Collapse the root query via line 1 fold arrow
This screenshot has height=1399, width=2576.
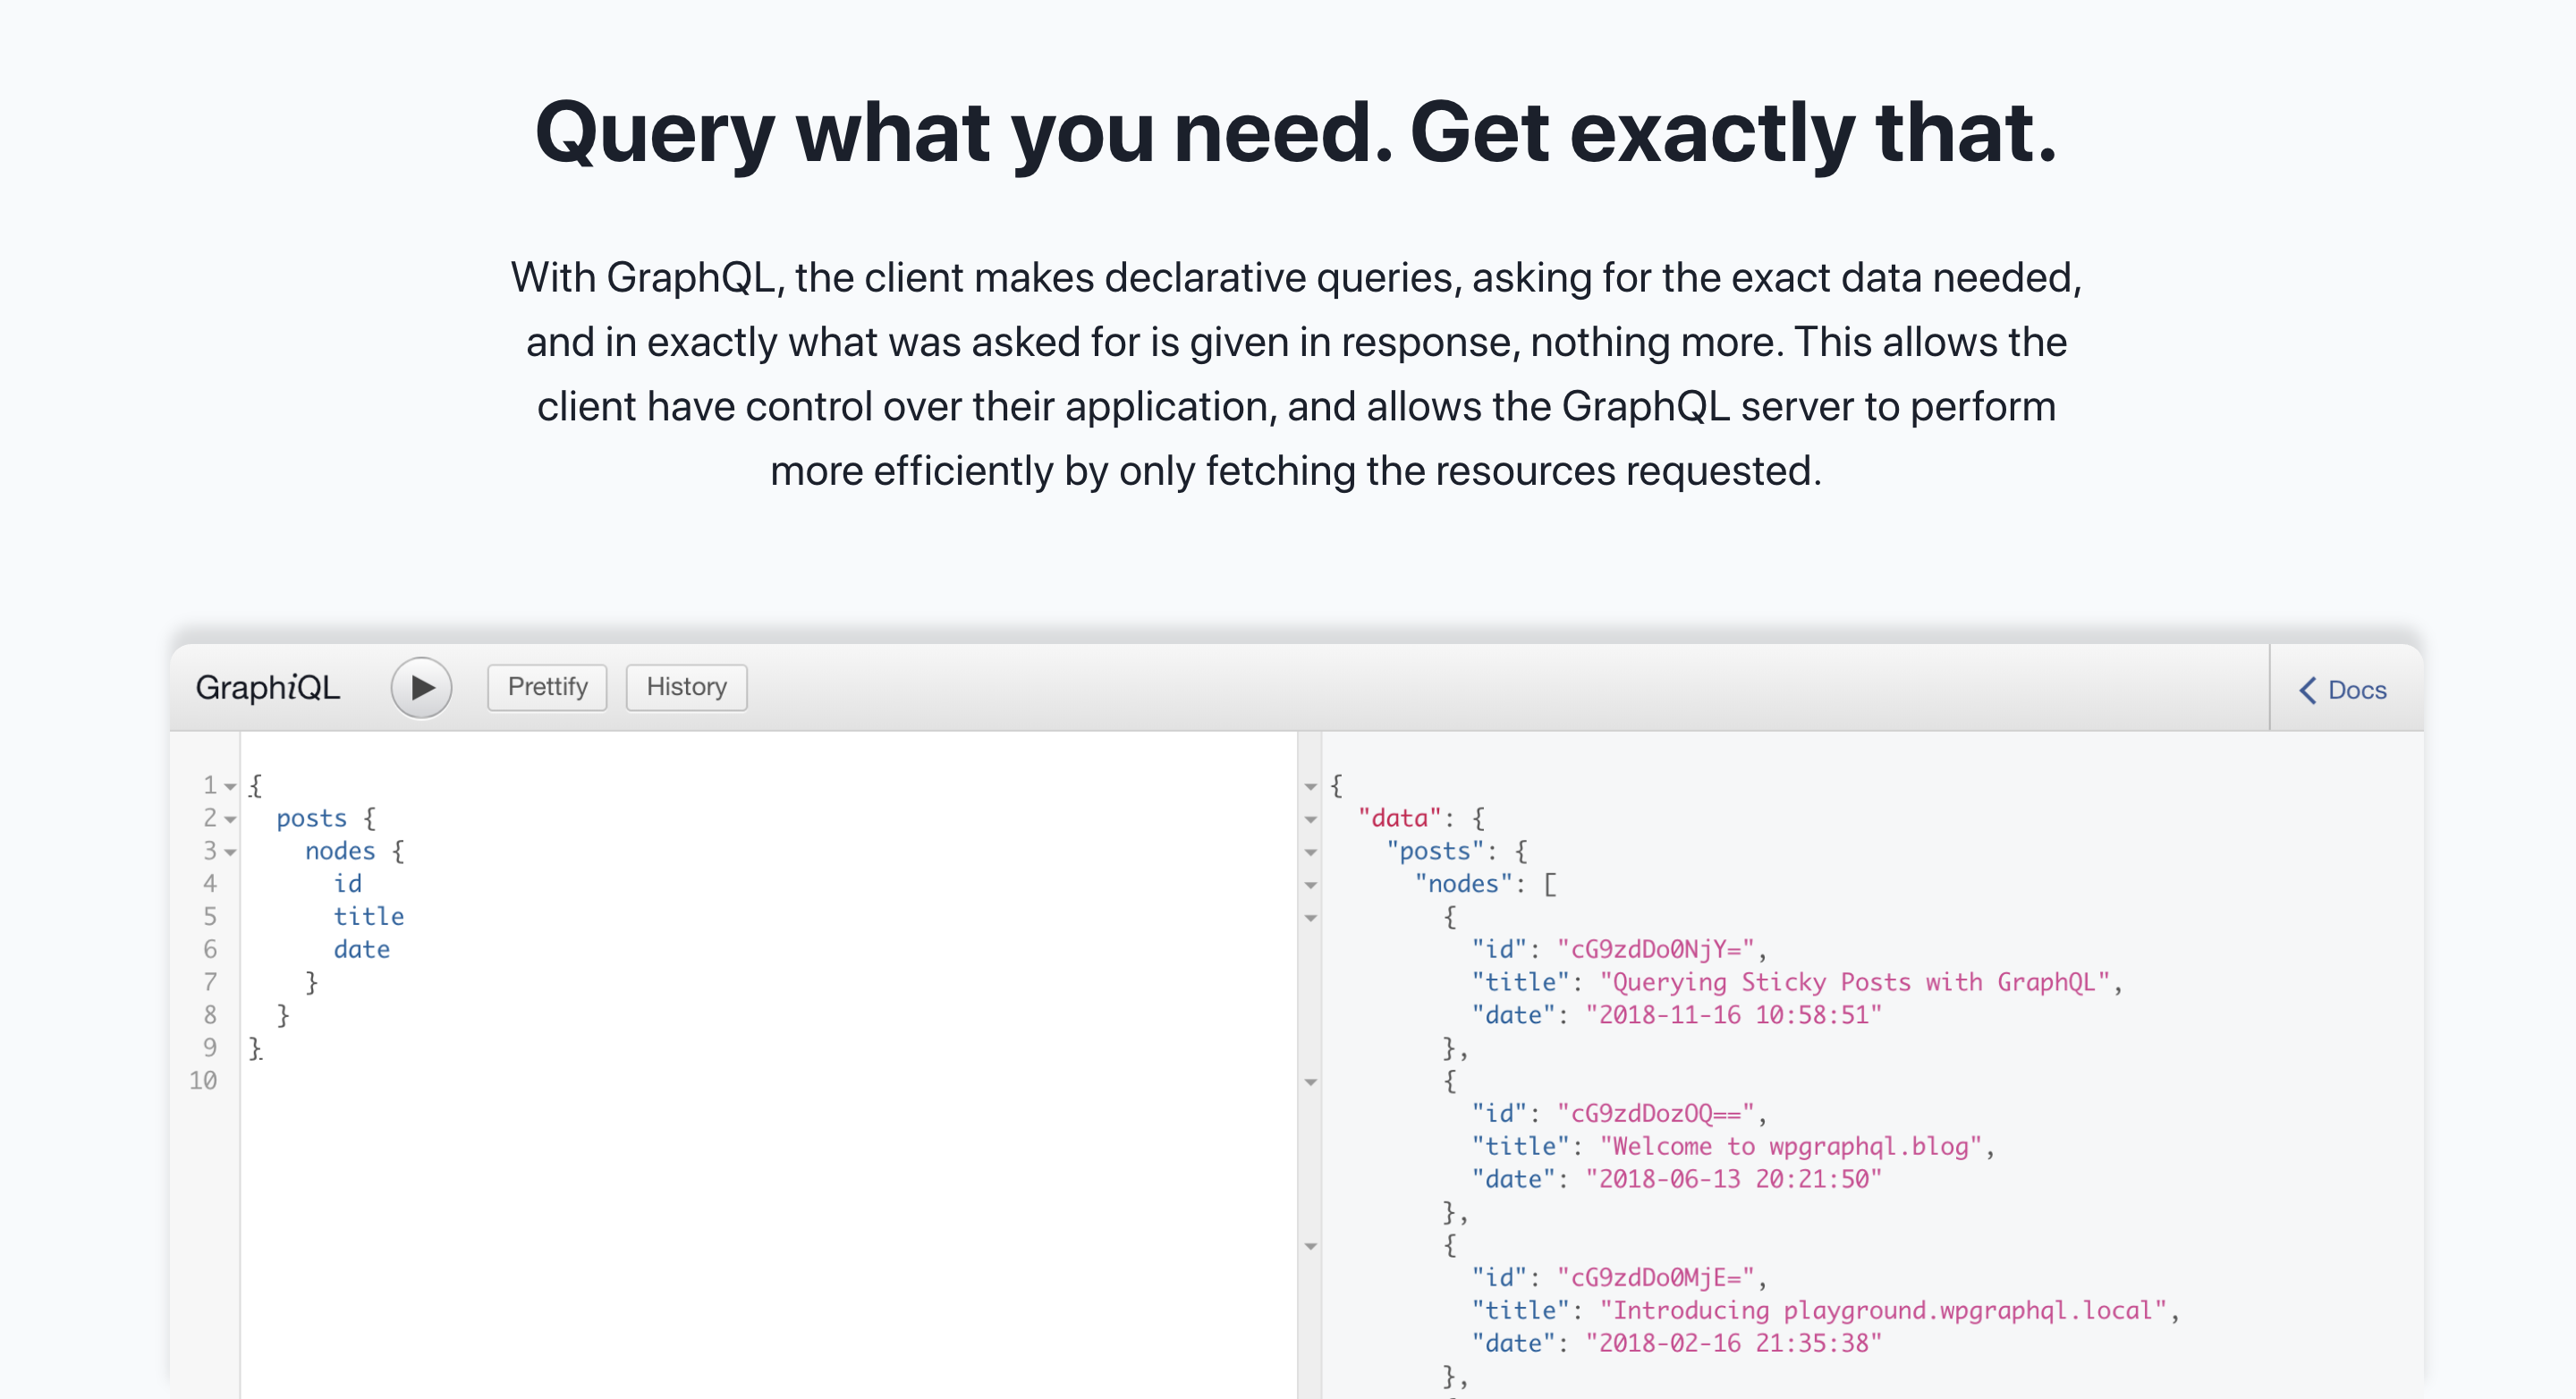(231, 786)
